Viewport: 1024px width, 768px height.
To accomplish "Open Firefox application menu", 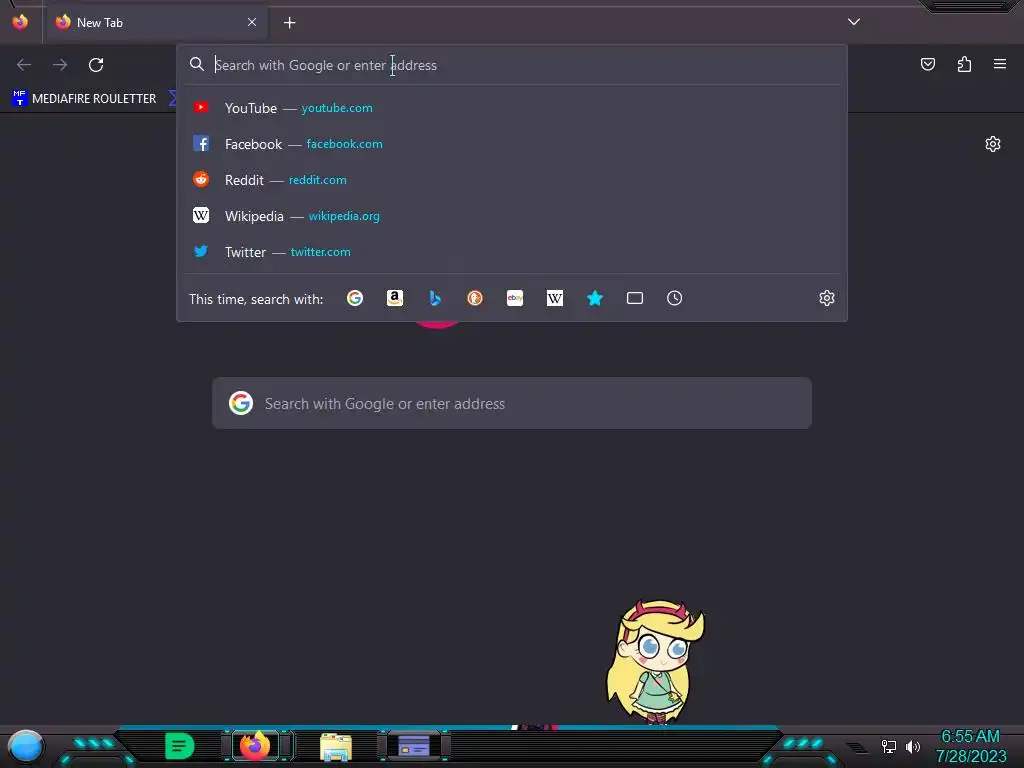I will [x=1000, y=64].
